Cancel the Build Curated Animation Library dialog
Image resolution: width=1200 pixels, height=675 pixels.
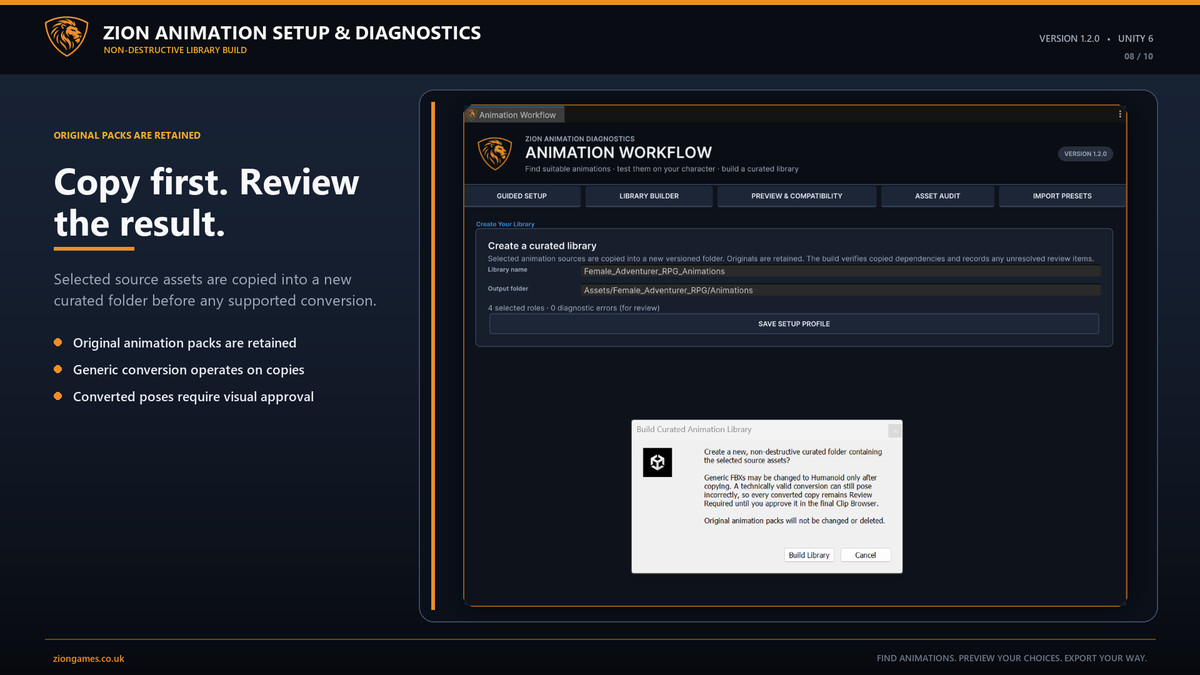coord(865,555)
